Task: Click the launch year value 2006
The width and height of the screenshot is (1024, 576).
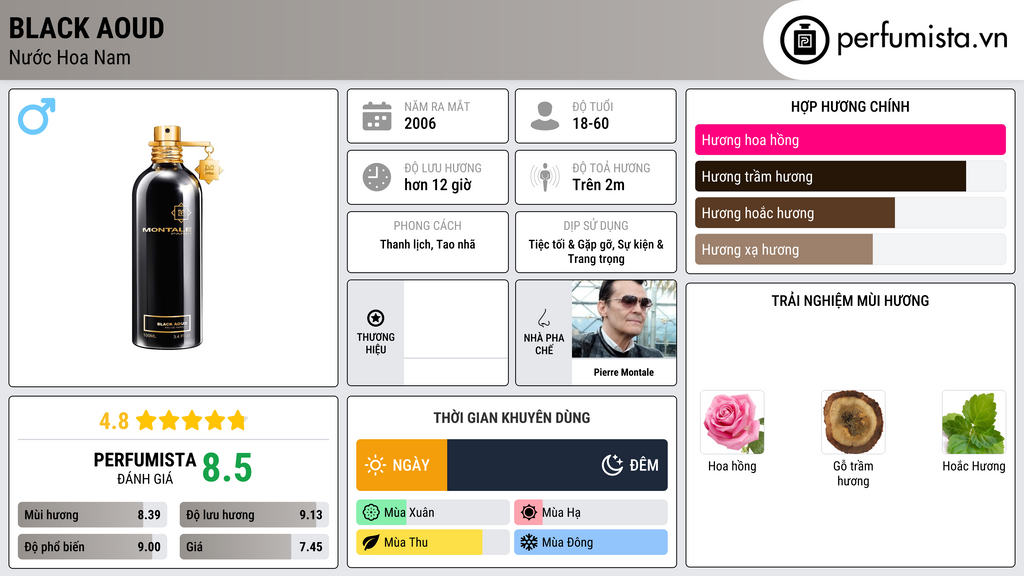Action: 420,123
